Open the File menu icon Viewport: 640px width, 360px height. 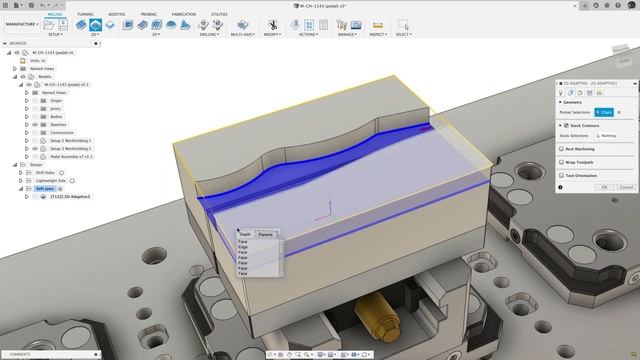click(x=16, y=6)
